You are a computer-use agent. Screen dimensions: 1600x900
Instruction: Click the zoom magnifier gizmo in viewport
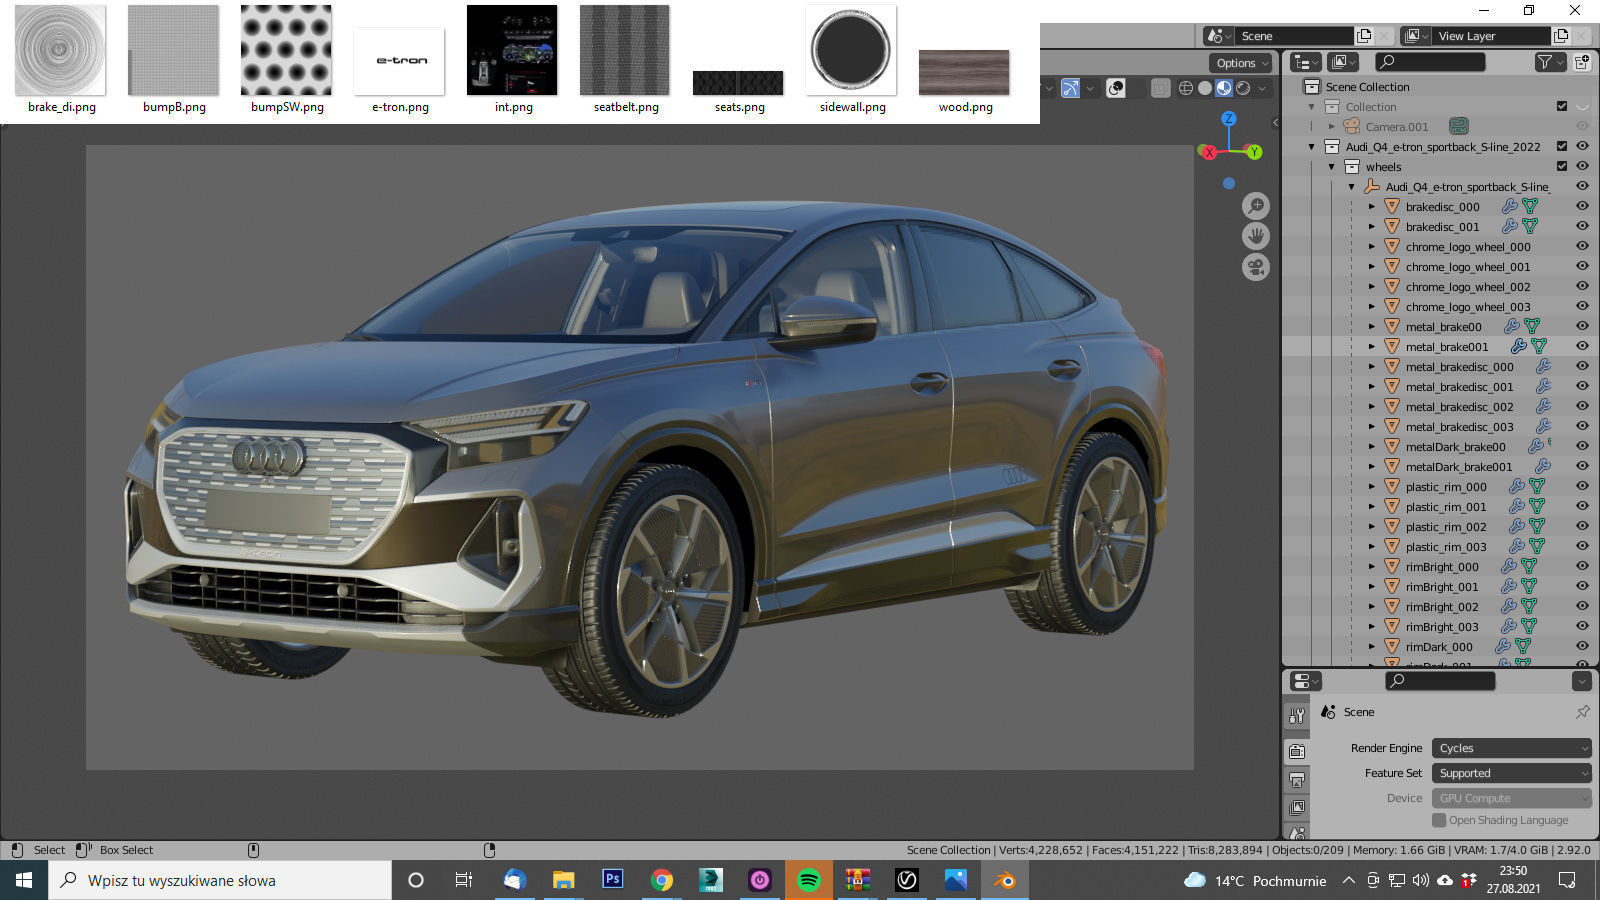(x=1256, y=206)
